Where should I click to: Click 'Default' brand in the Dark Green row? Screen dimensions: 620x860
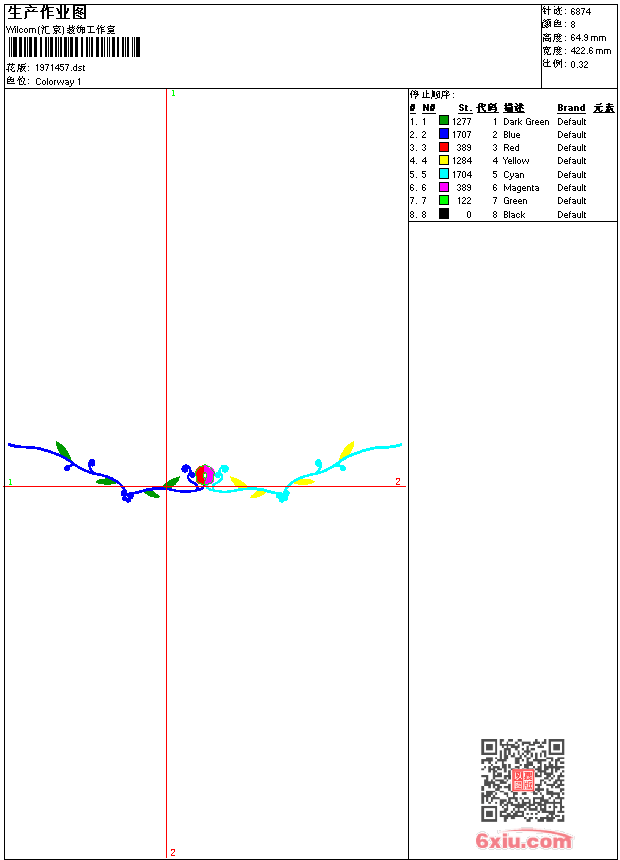pos(572,122)
